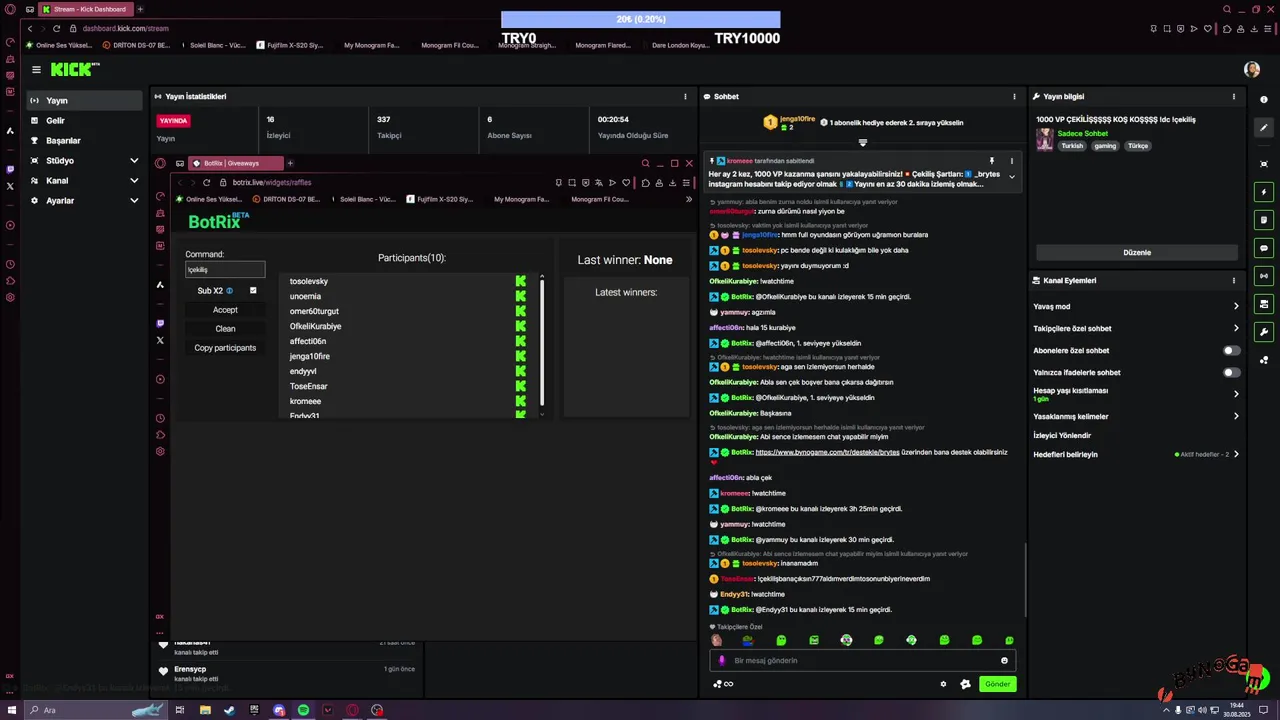
Task: Click the green Gönder button
Action: [997, 684]
